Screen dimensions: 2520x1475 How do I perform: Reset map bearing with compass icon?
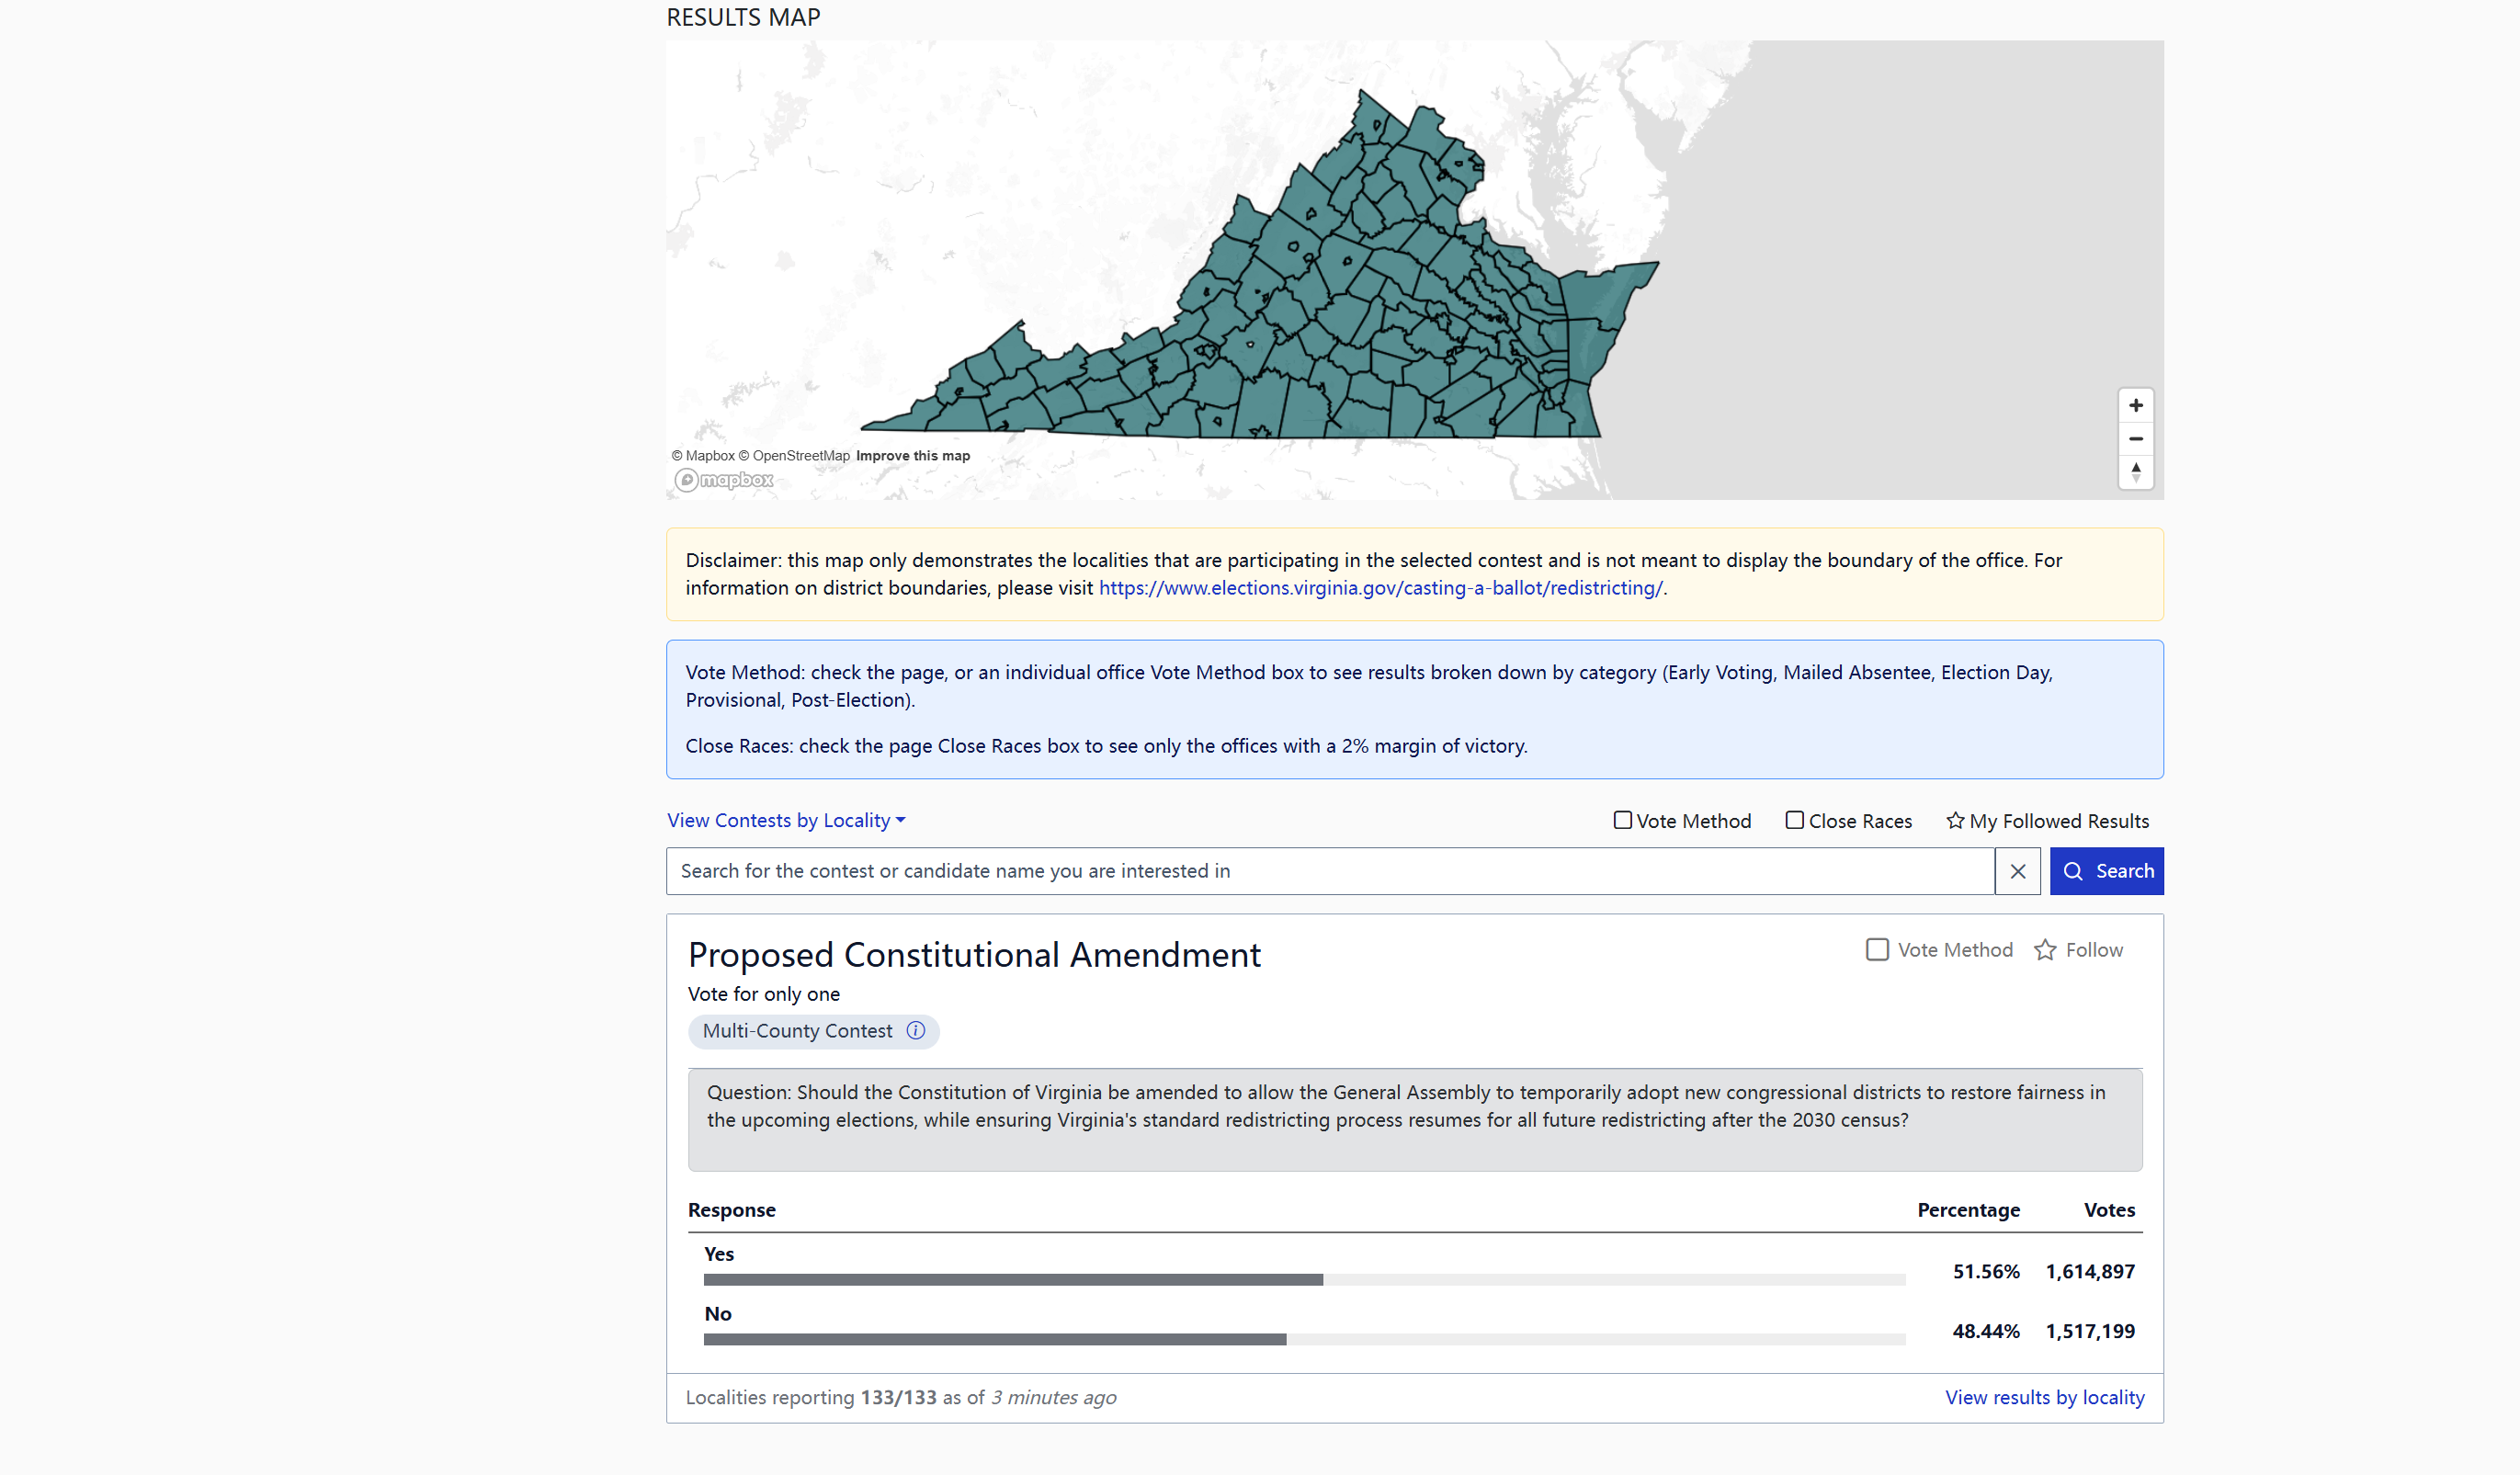click(x=2135, y=472)
